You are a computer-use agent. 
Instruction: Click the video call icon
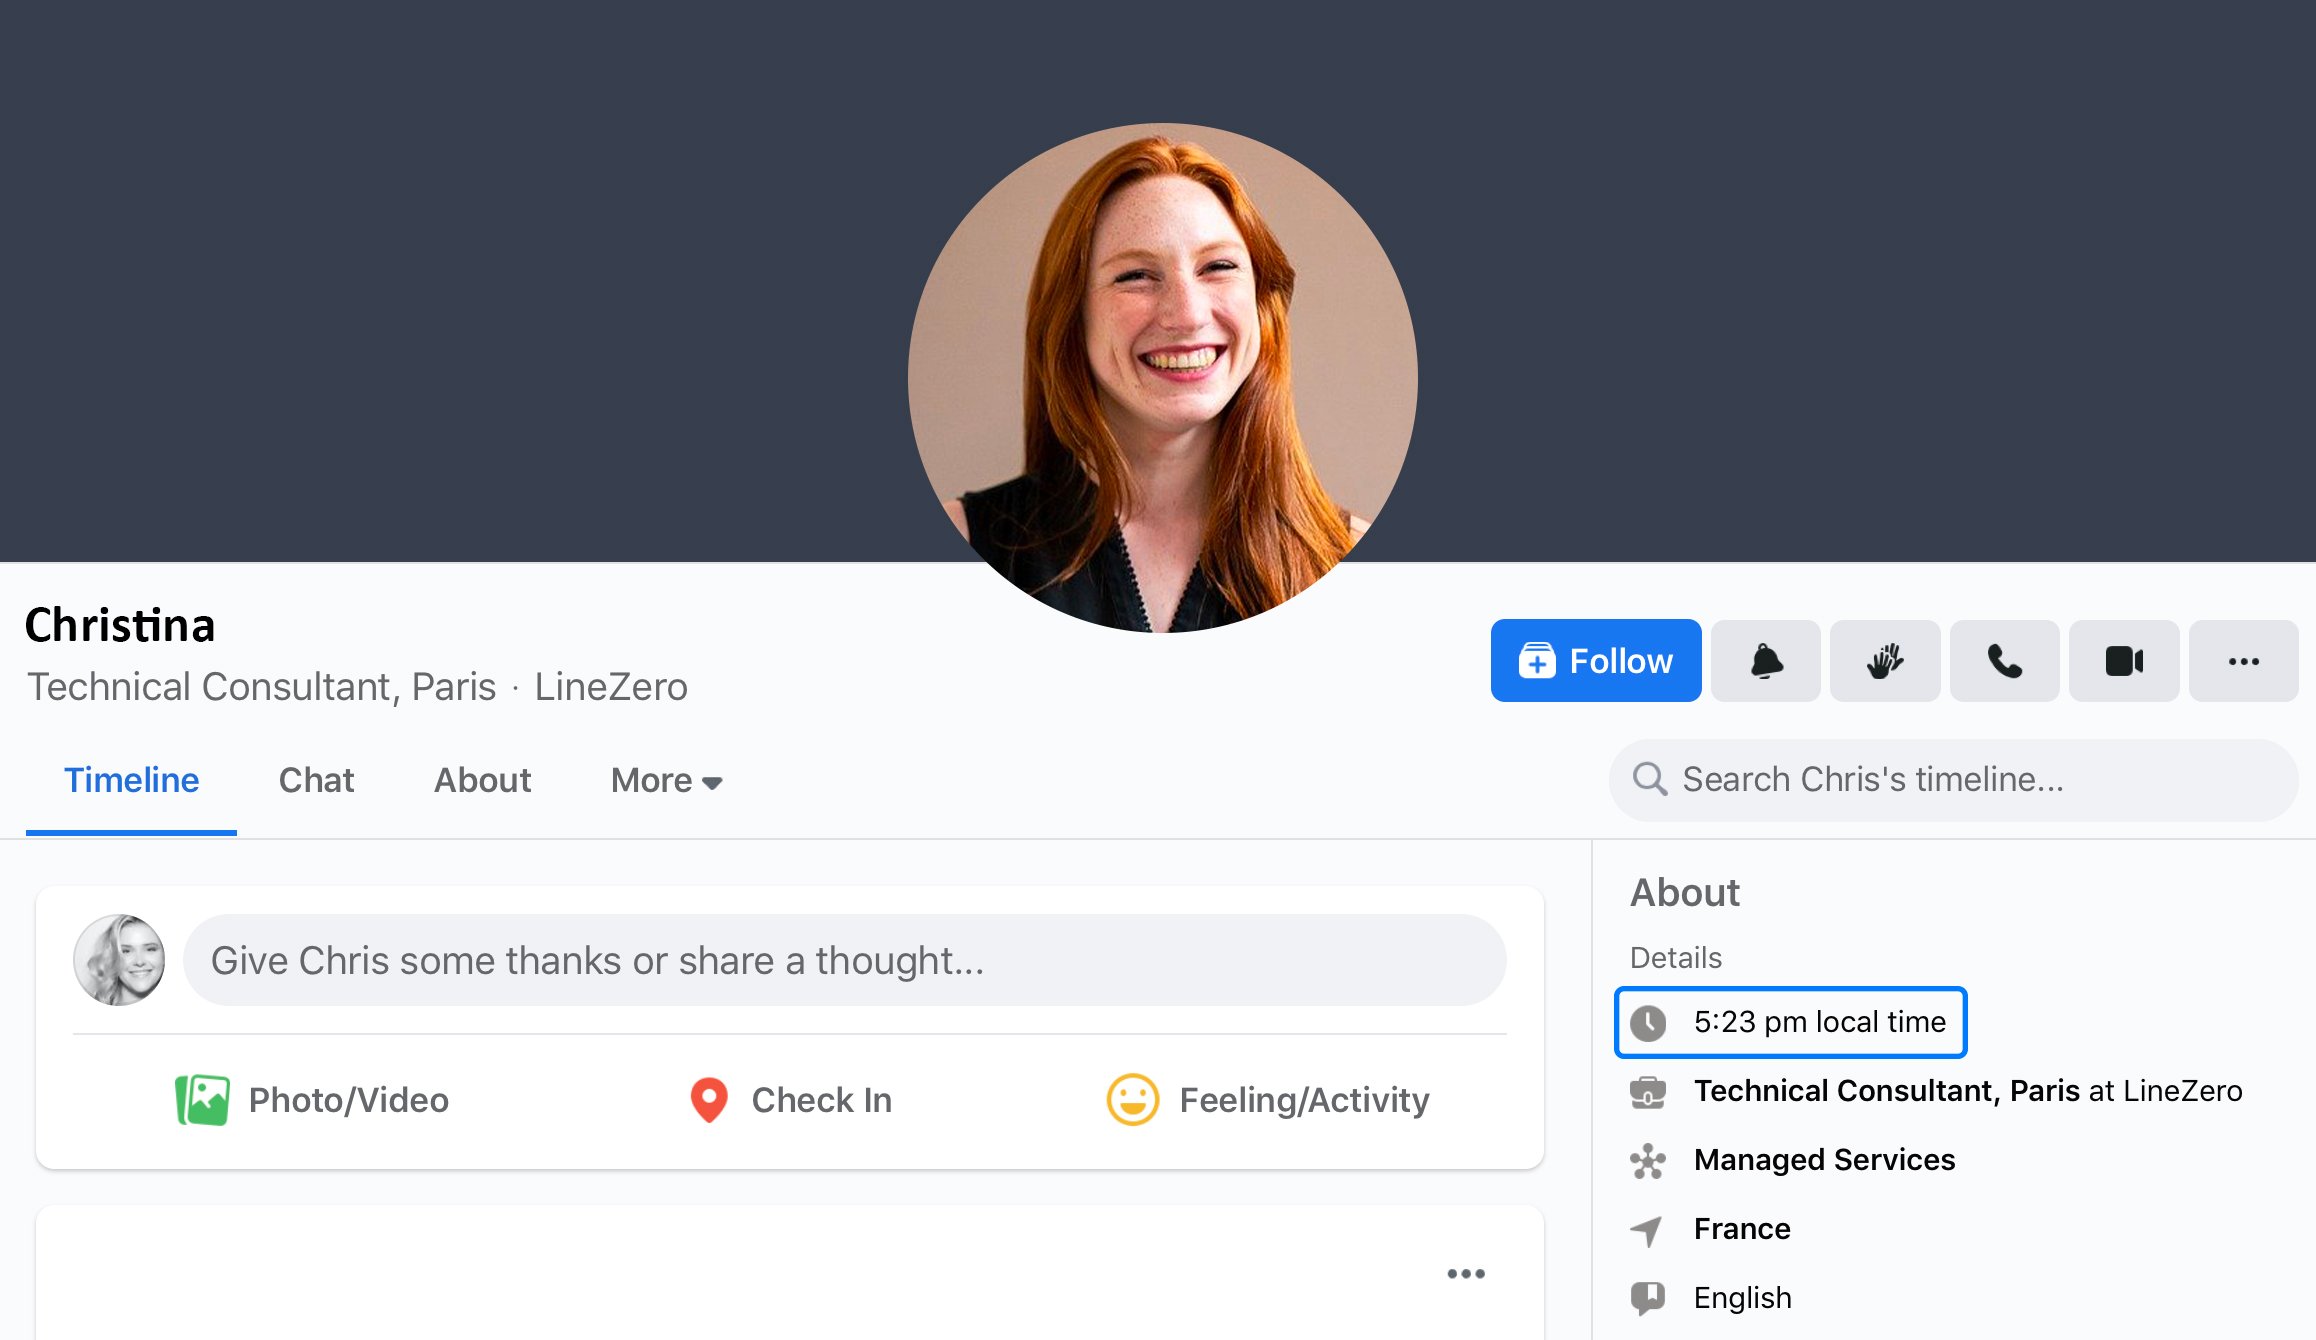click(x=2125, y=660)
